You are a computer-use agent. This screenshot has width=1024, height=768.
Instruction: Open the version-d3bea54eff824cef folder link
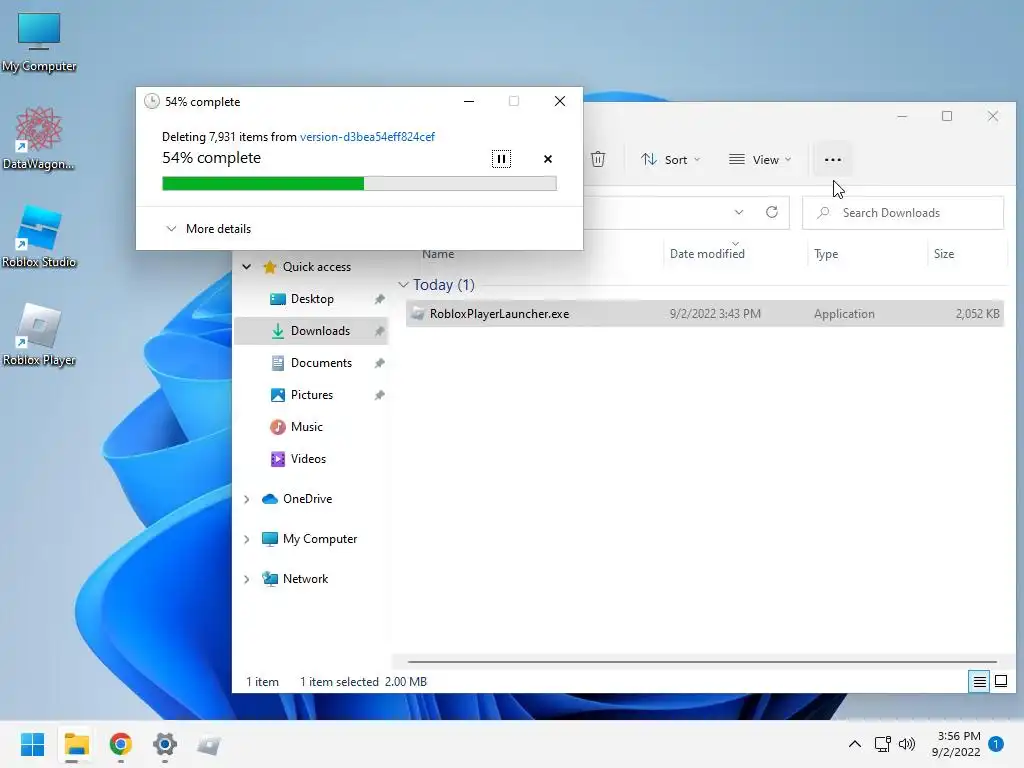tap(367, 136)
